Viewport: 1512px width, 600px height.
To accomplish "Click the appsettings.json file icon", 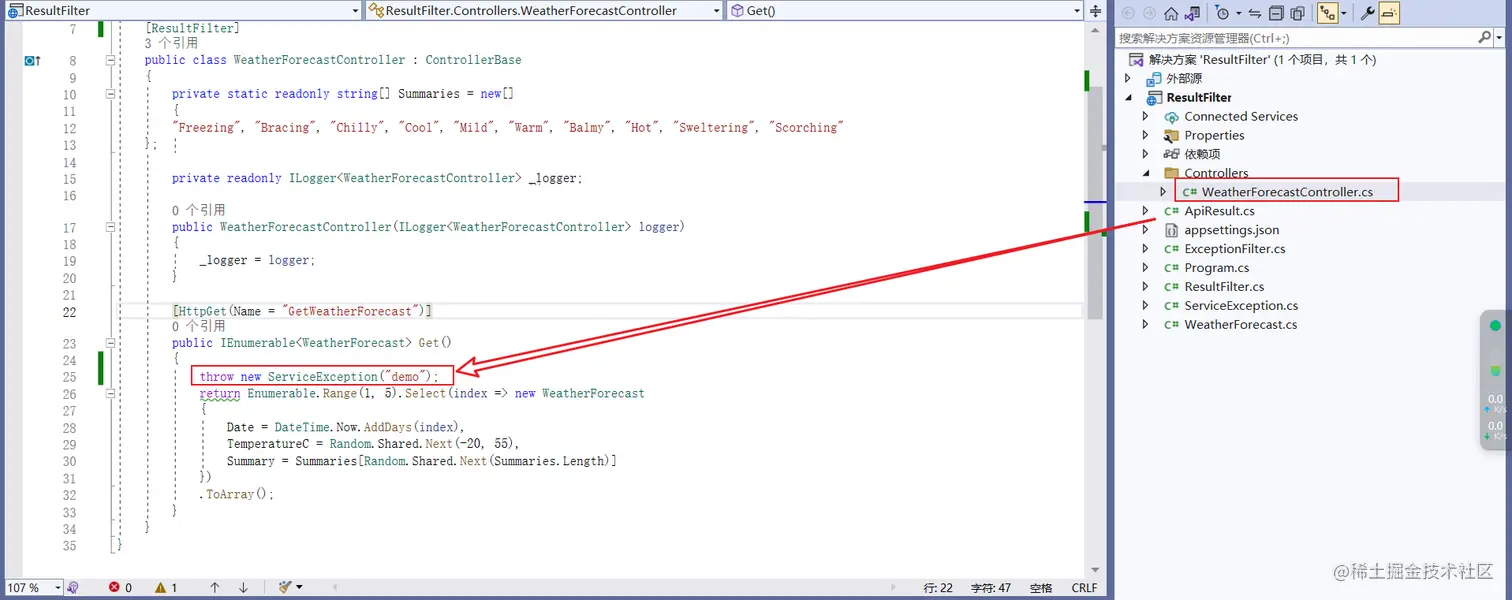I will pos(1171,230).
